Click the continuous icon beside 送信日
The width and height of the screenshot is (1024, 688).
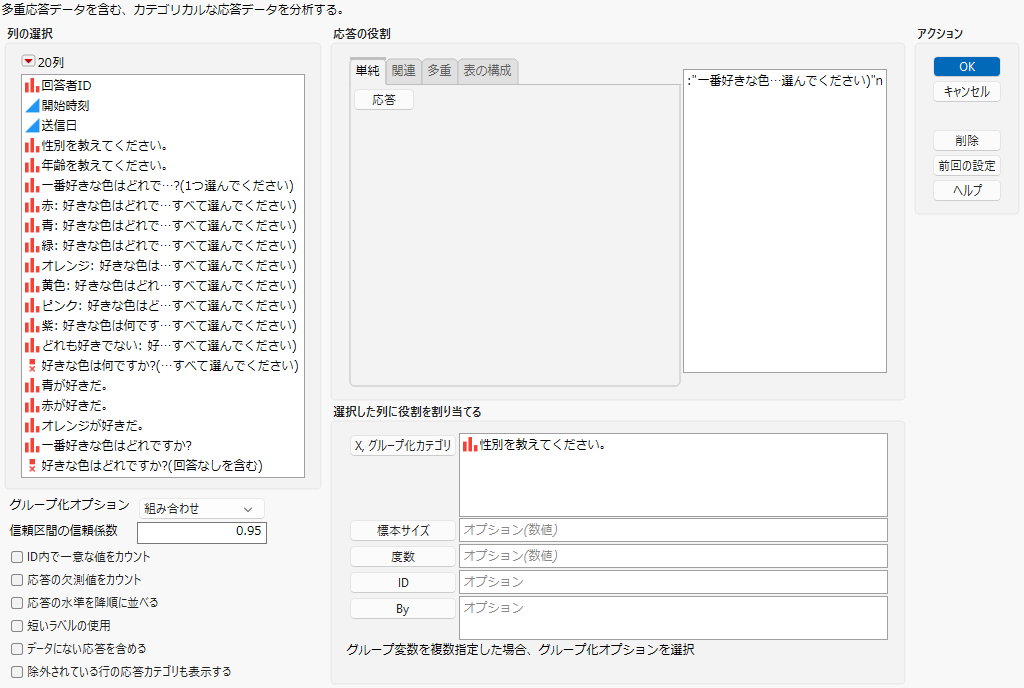[x=32, y=125]
